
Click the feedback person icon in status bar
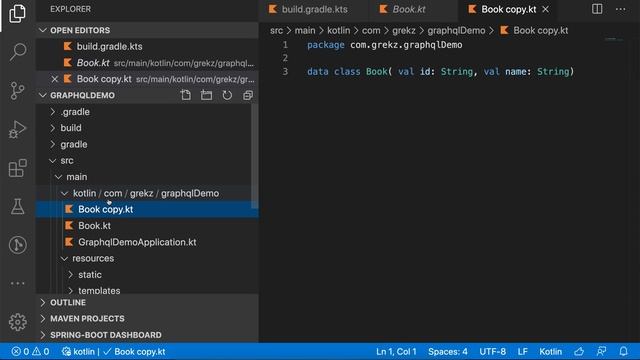tap(601, 351)
